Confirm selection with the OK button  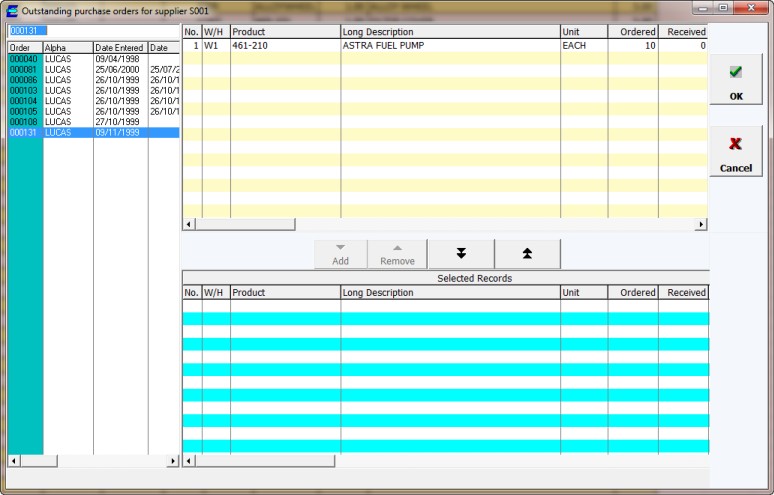point(735,79)
